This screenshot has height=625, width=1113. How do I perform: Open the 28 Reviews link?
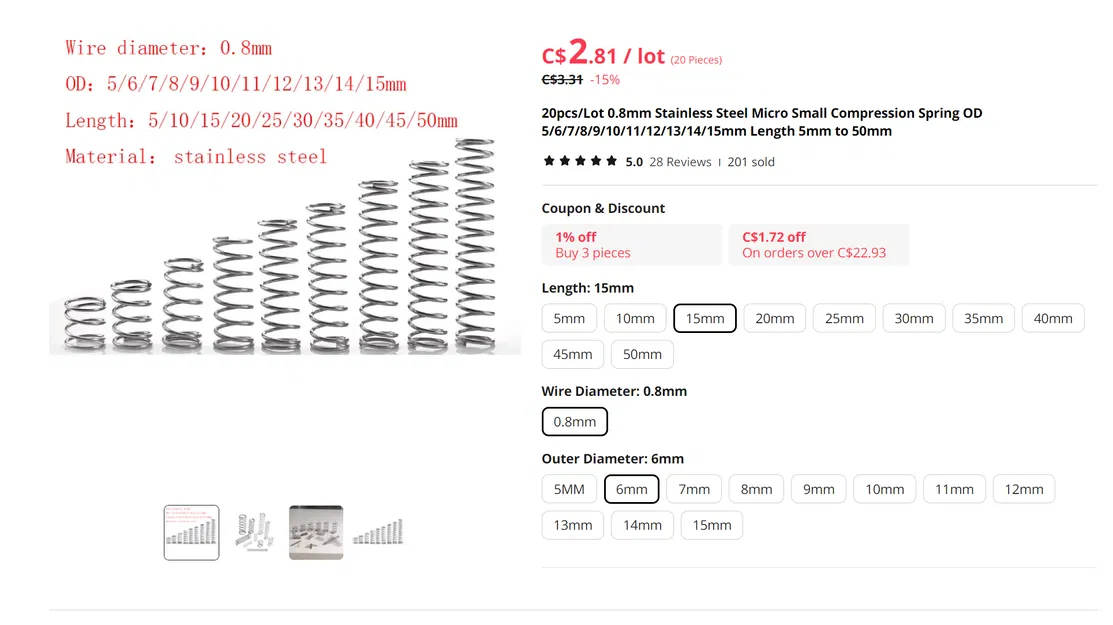(680, 162)
